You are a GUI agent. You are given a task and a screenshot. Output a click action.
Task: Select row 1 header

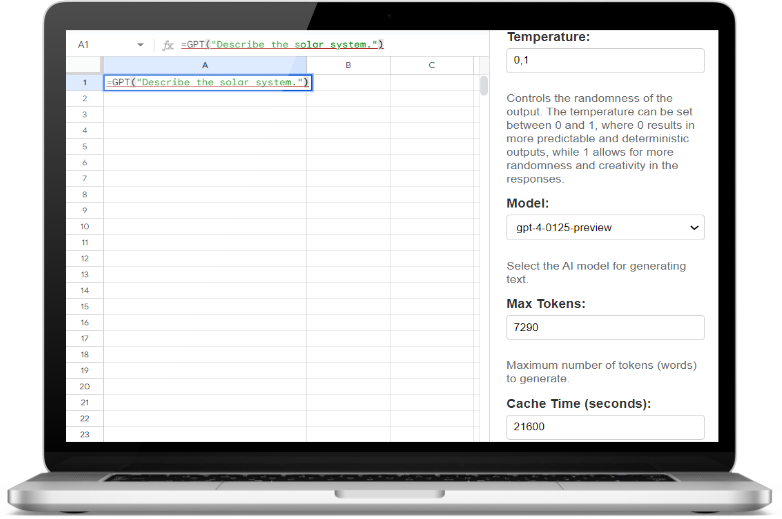(85, 82)
